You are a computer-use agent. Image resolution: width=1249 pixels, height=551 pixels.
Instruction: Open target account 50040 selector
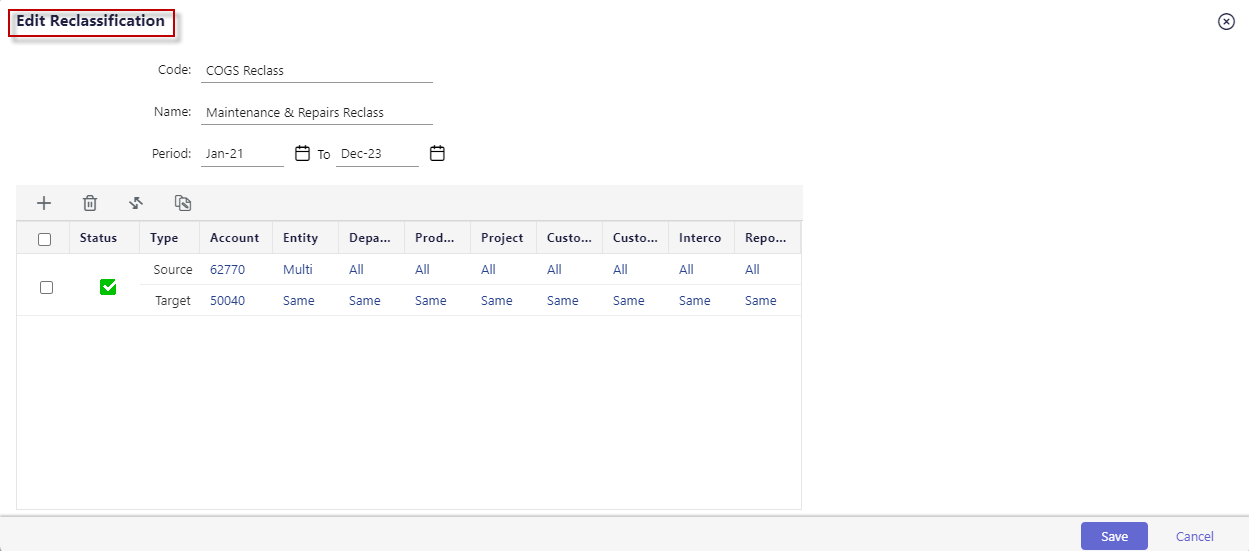227,301
